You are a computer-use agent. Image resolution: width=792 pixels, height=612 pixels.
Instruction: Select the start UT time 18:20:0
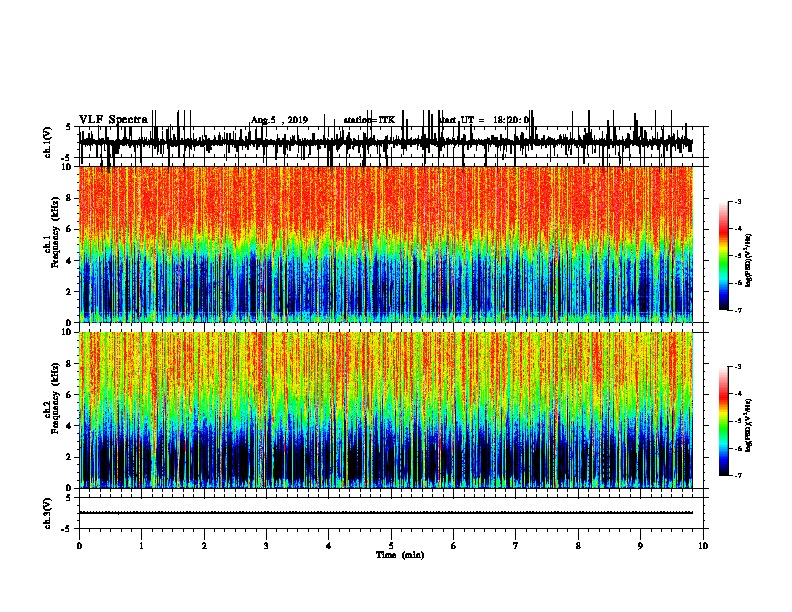point(511,120)
